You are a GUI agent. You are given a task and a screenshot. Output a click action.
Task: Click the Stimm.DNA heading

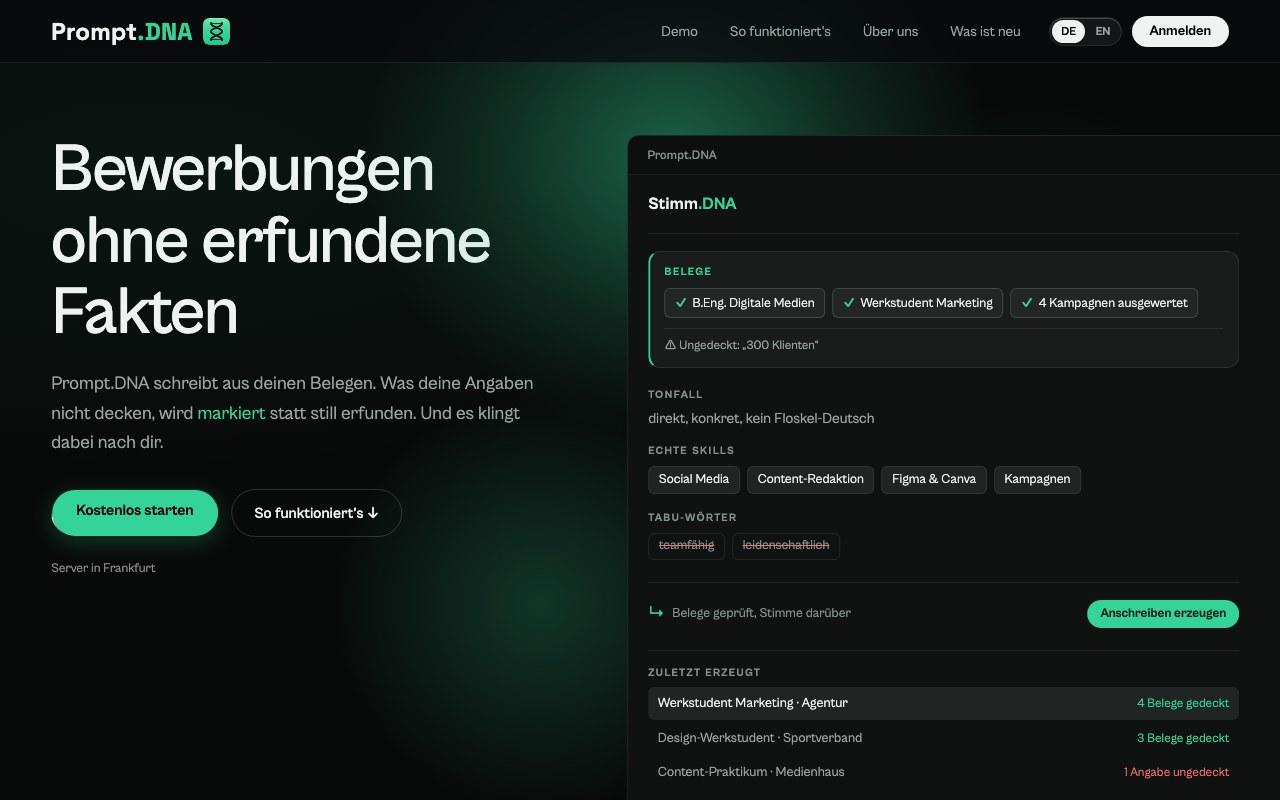692,203
